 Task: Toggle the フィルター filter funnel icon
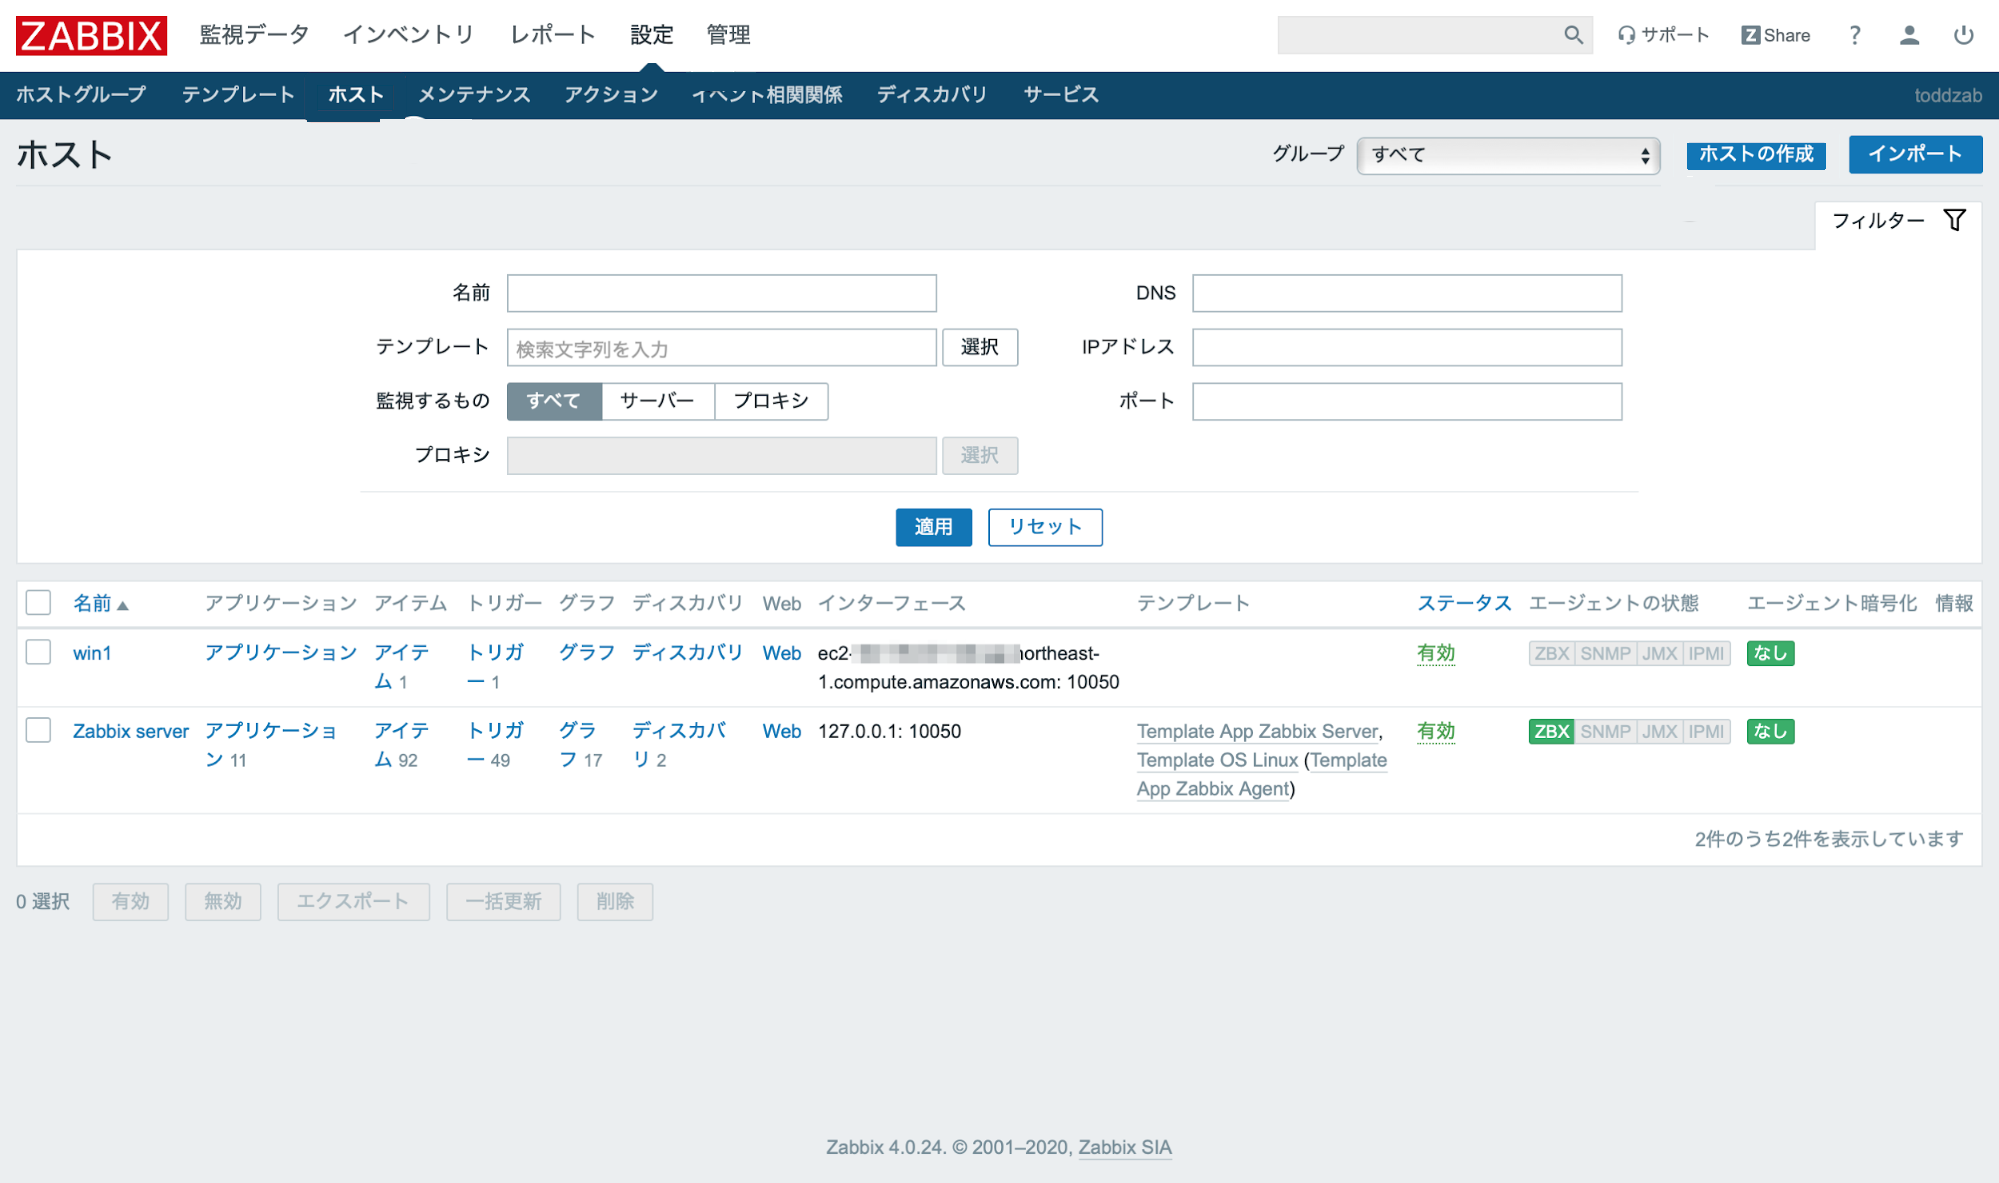click(1954, 220)
